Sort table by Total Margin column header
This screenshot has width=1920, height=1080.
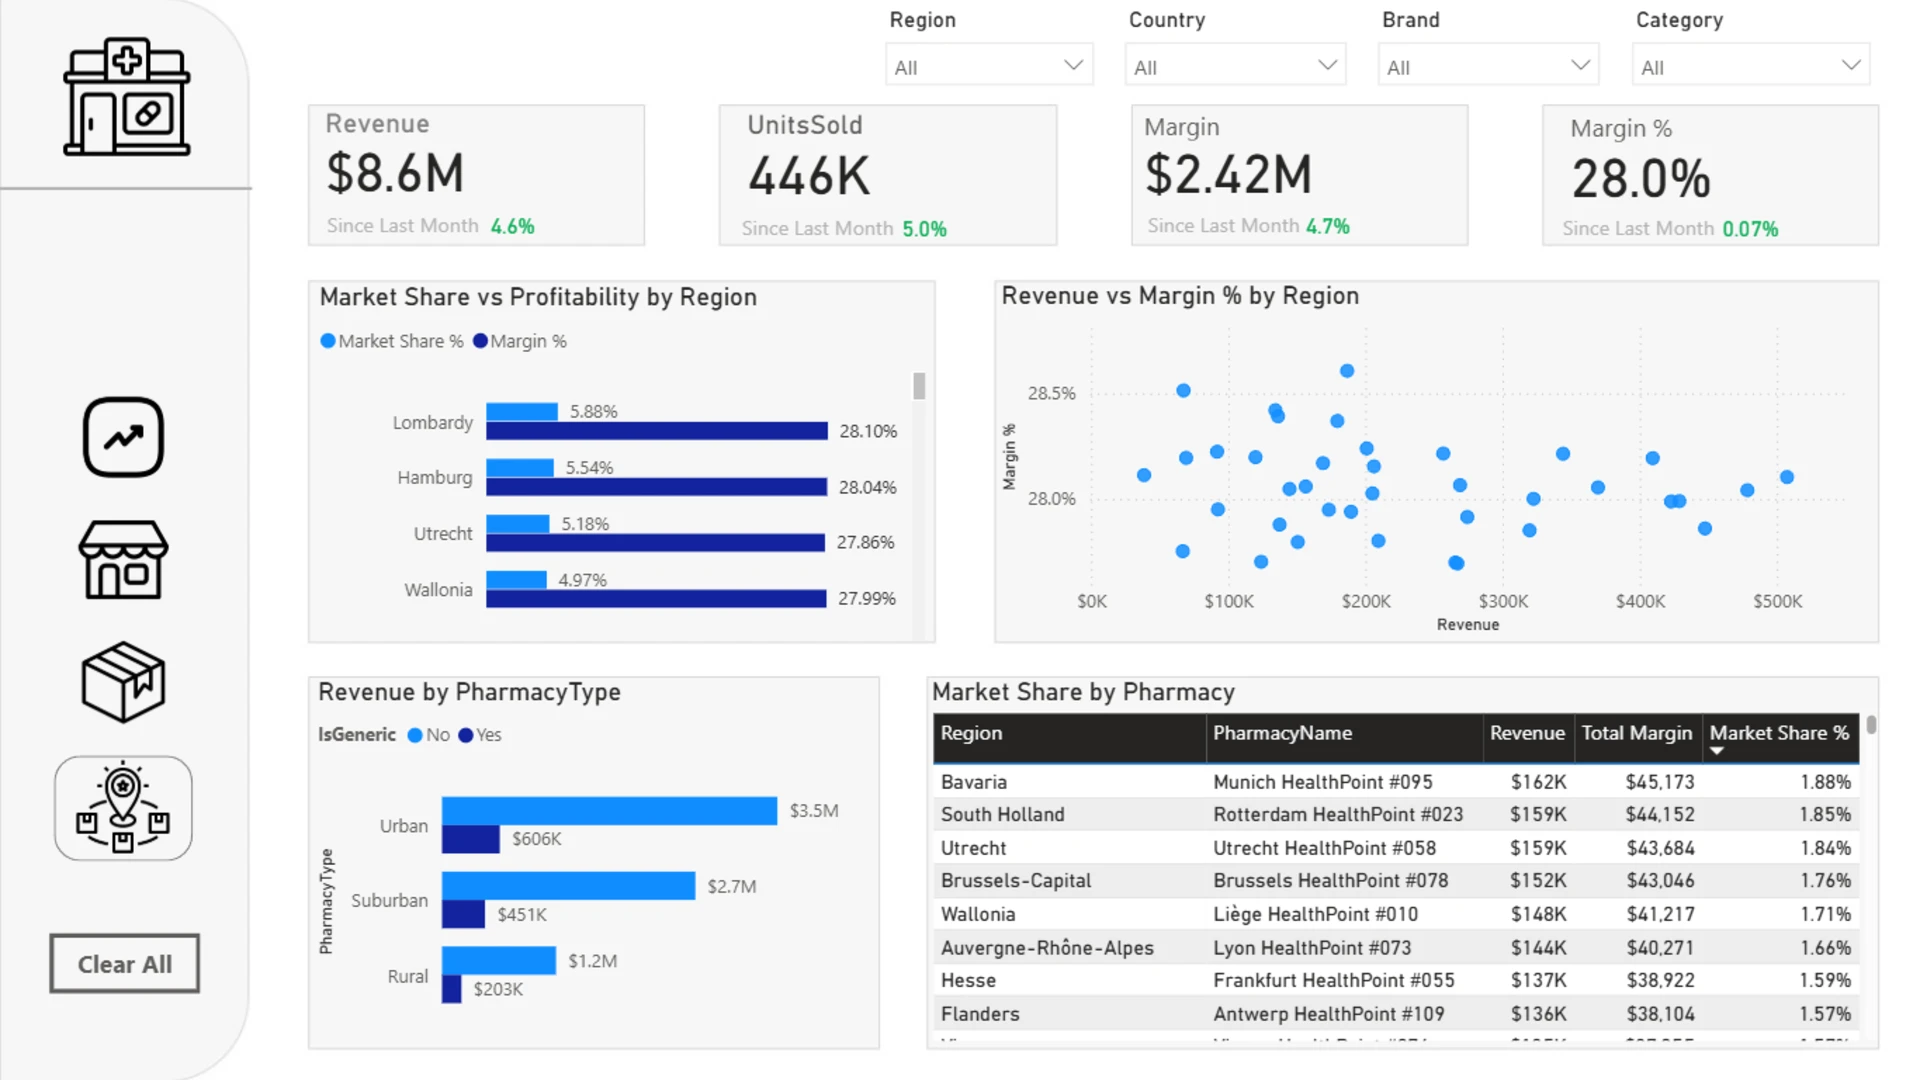coord(1636,733)
